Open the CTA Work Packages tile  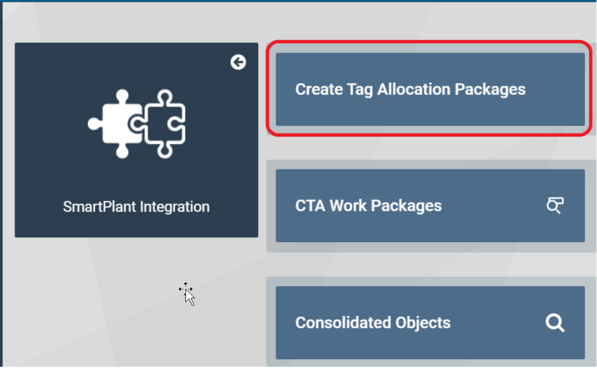click(430, 206)
